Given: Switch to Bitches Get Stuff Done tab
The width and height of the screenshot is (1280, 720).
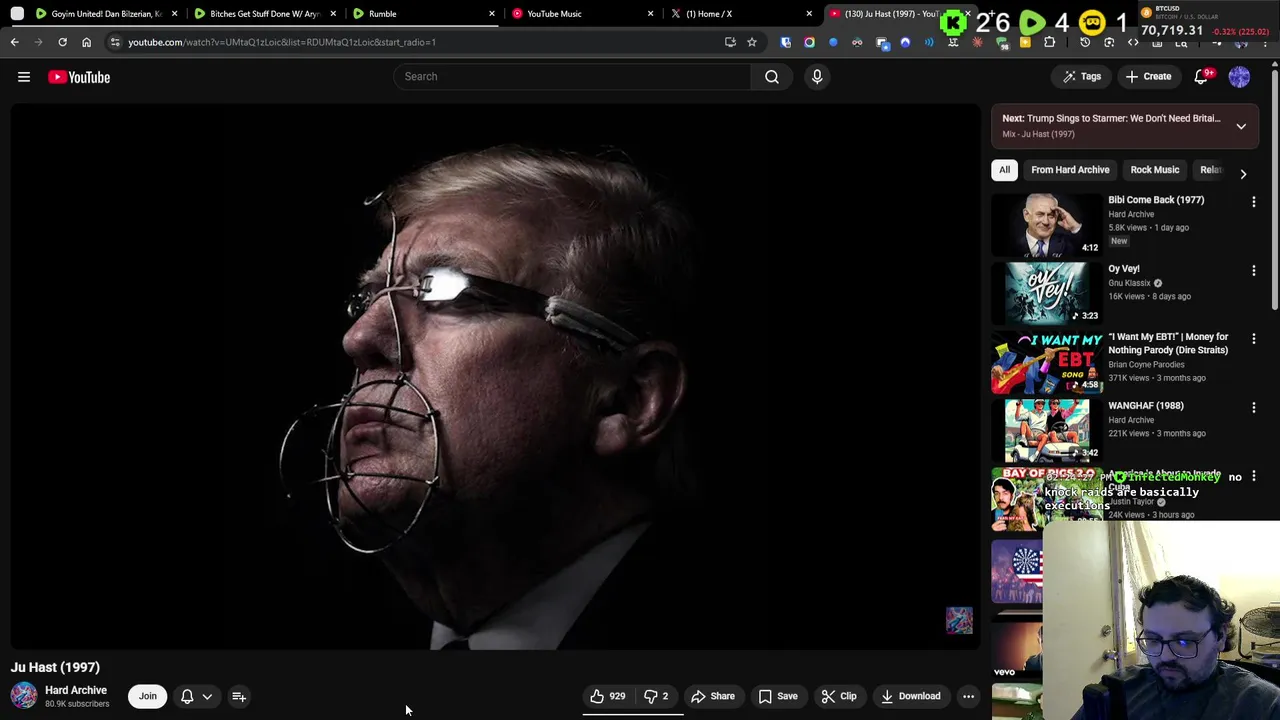Looking at the screenshot, I should (265, 14).
